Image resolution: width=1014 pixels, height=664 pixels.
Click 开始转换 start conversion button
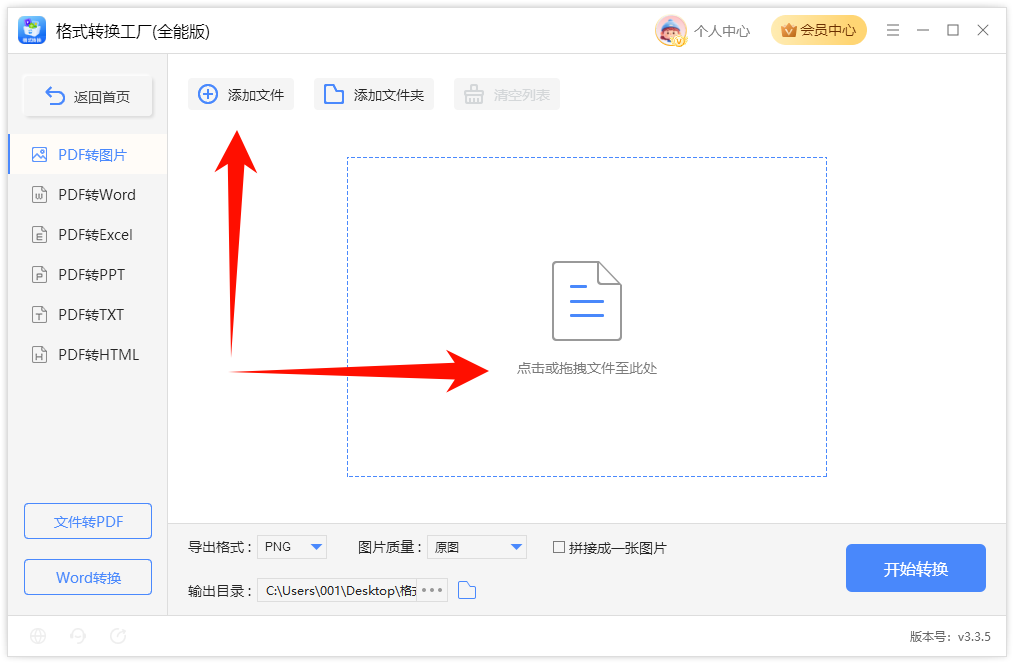[x=916, y=568]
